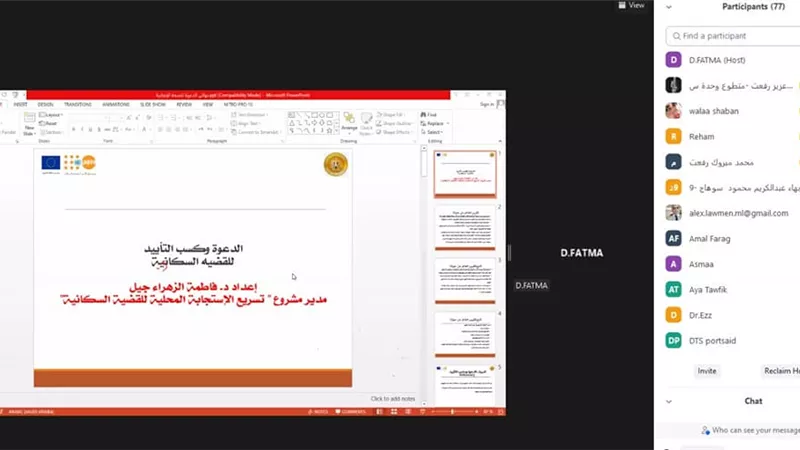Click the New Slide icon
This screenshot has height=450, width=800.
(x=30, y=118)
